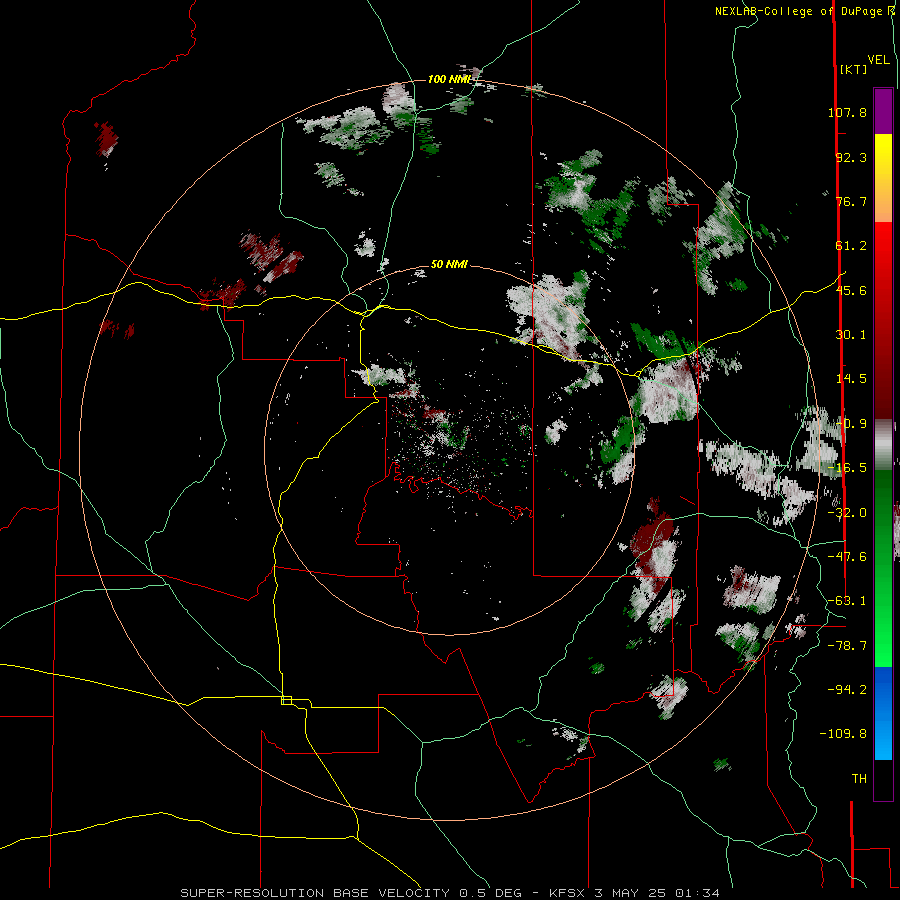Click the -109.8 velocity scale value
The height and width of the screenshot is (900, 900).
click(x=843, y=734)
